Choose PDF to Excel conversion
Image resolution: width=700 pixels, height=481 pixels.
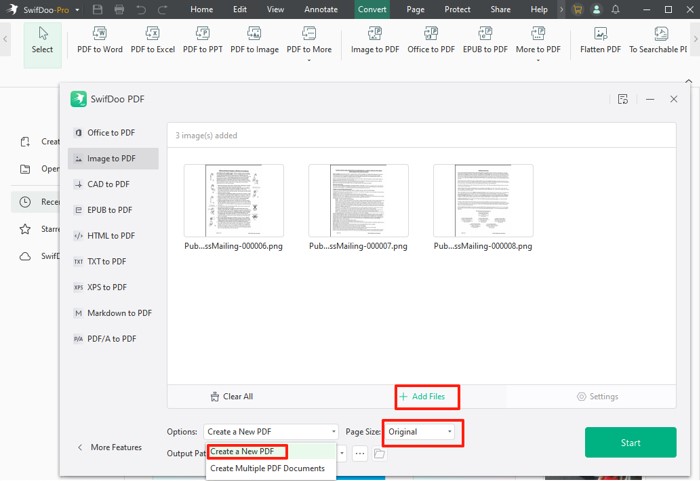(153, 40)
